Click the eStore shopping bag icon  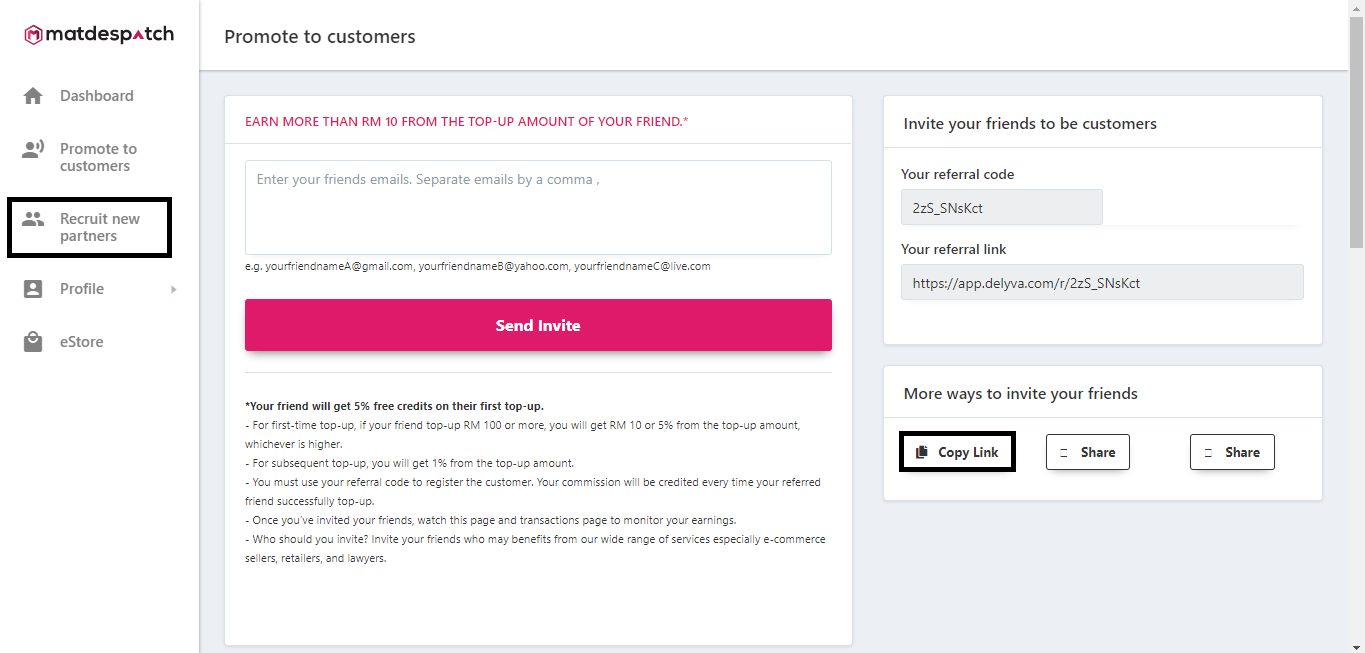click(x=33, y=342)
